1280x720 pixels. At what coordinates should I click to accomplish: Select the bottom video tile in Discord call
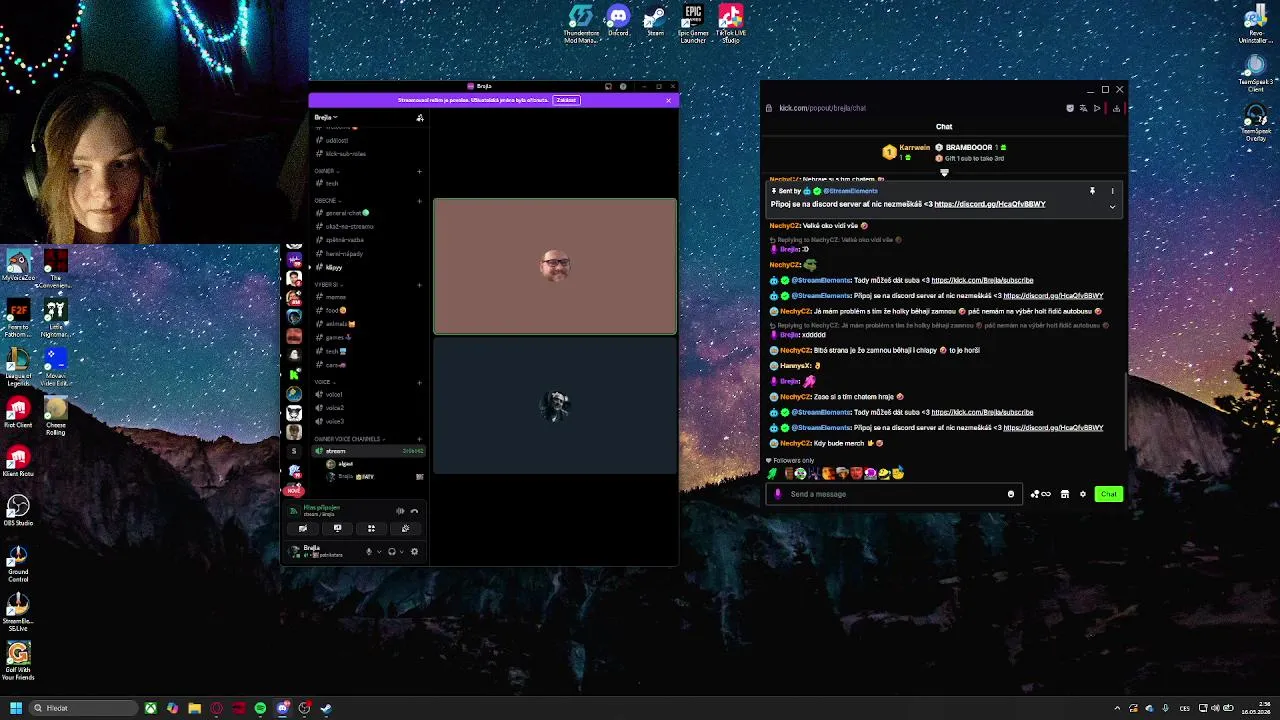tap(555, 405)
